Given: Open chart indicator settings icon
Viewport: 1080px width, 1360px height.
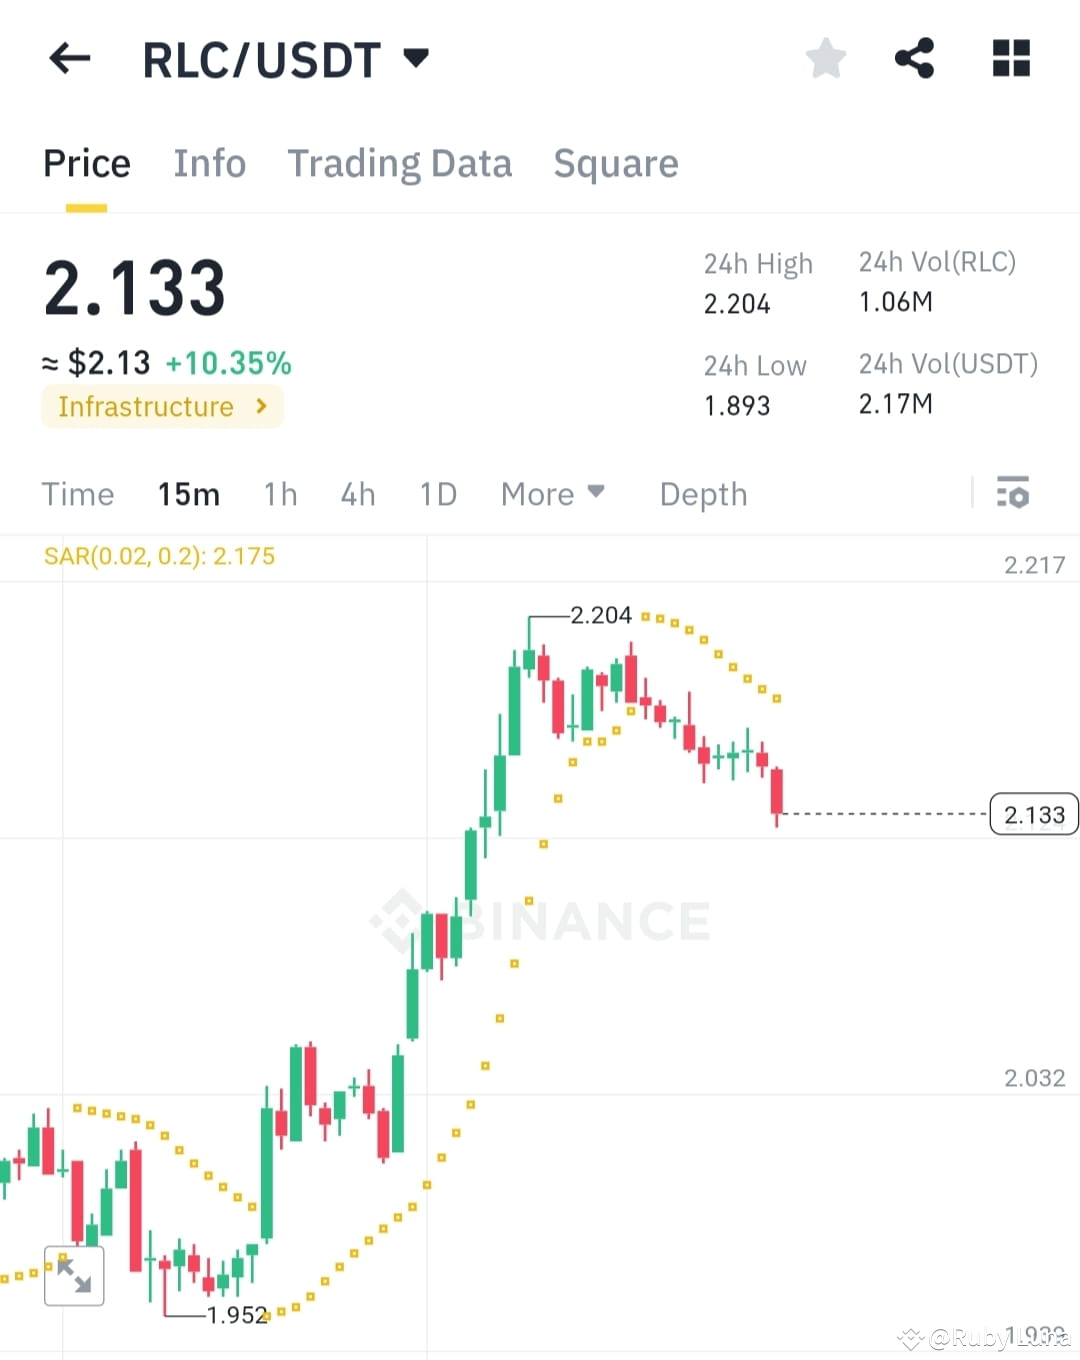Looking at the screenshot, I should 1013,493.
